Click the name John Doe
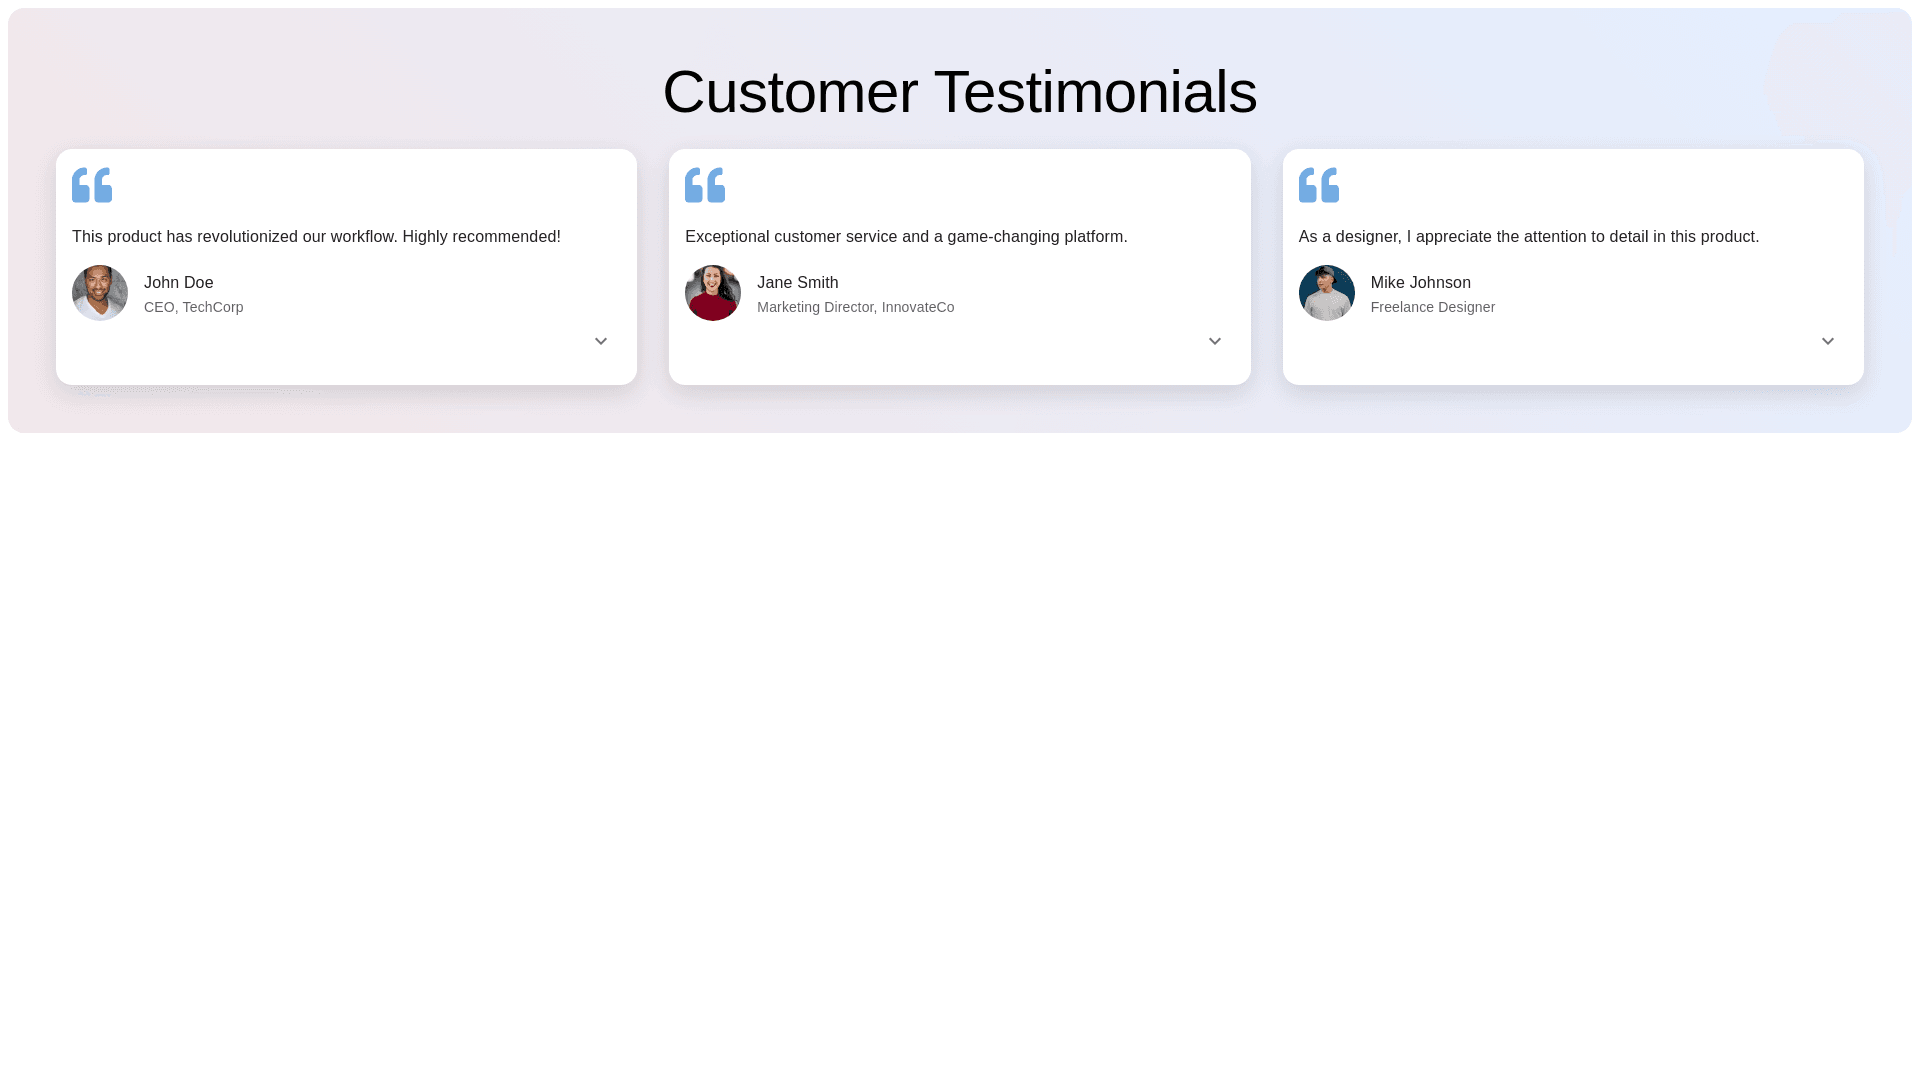This screenshot has height=1080, width=1920. pos(179,283)
